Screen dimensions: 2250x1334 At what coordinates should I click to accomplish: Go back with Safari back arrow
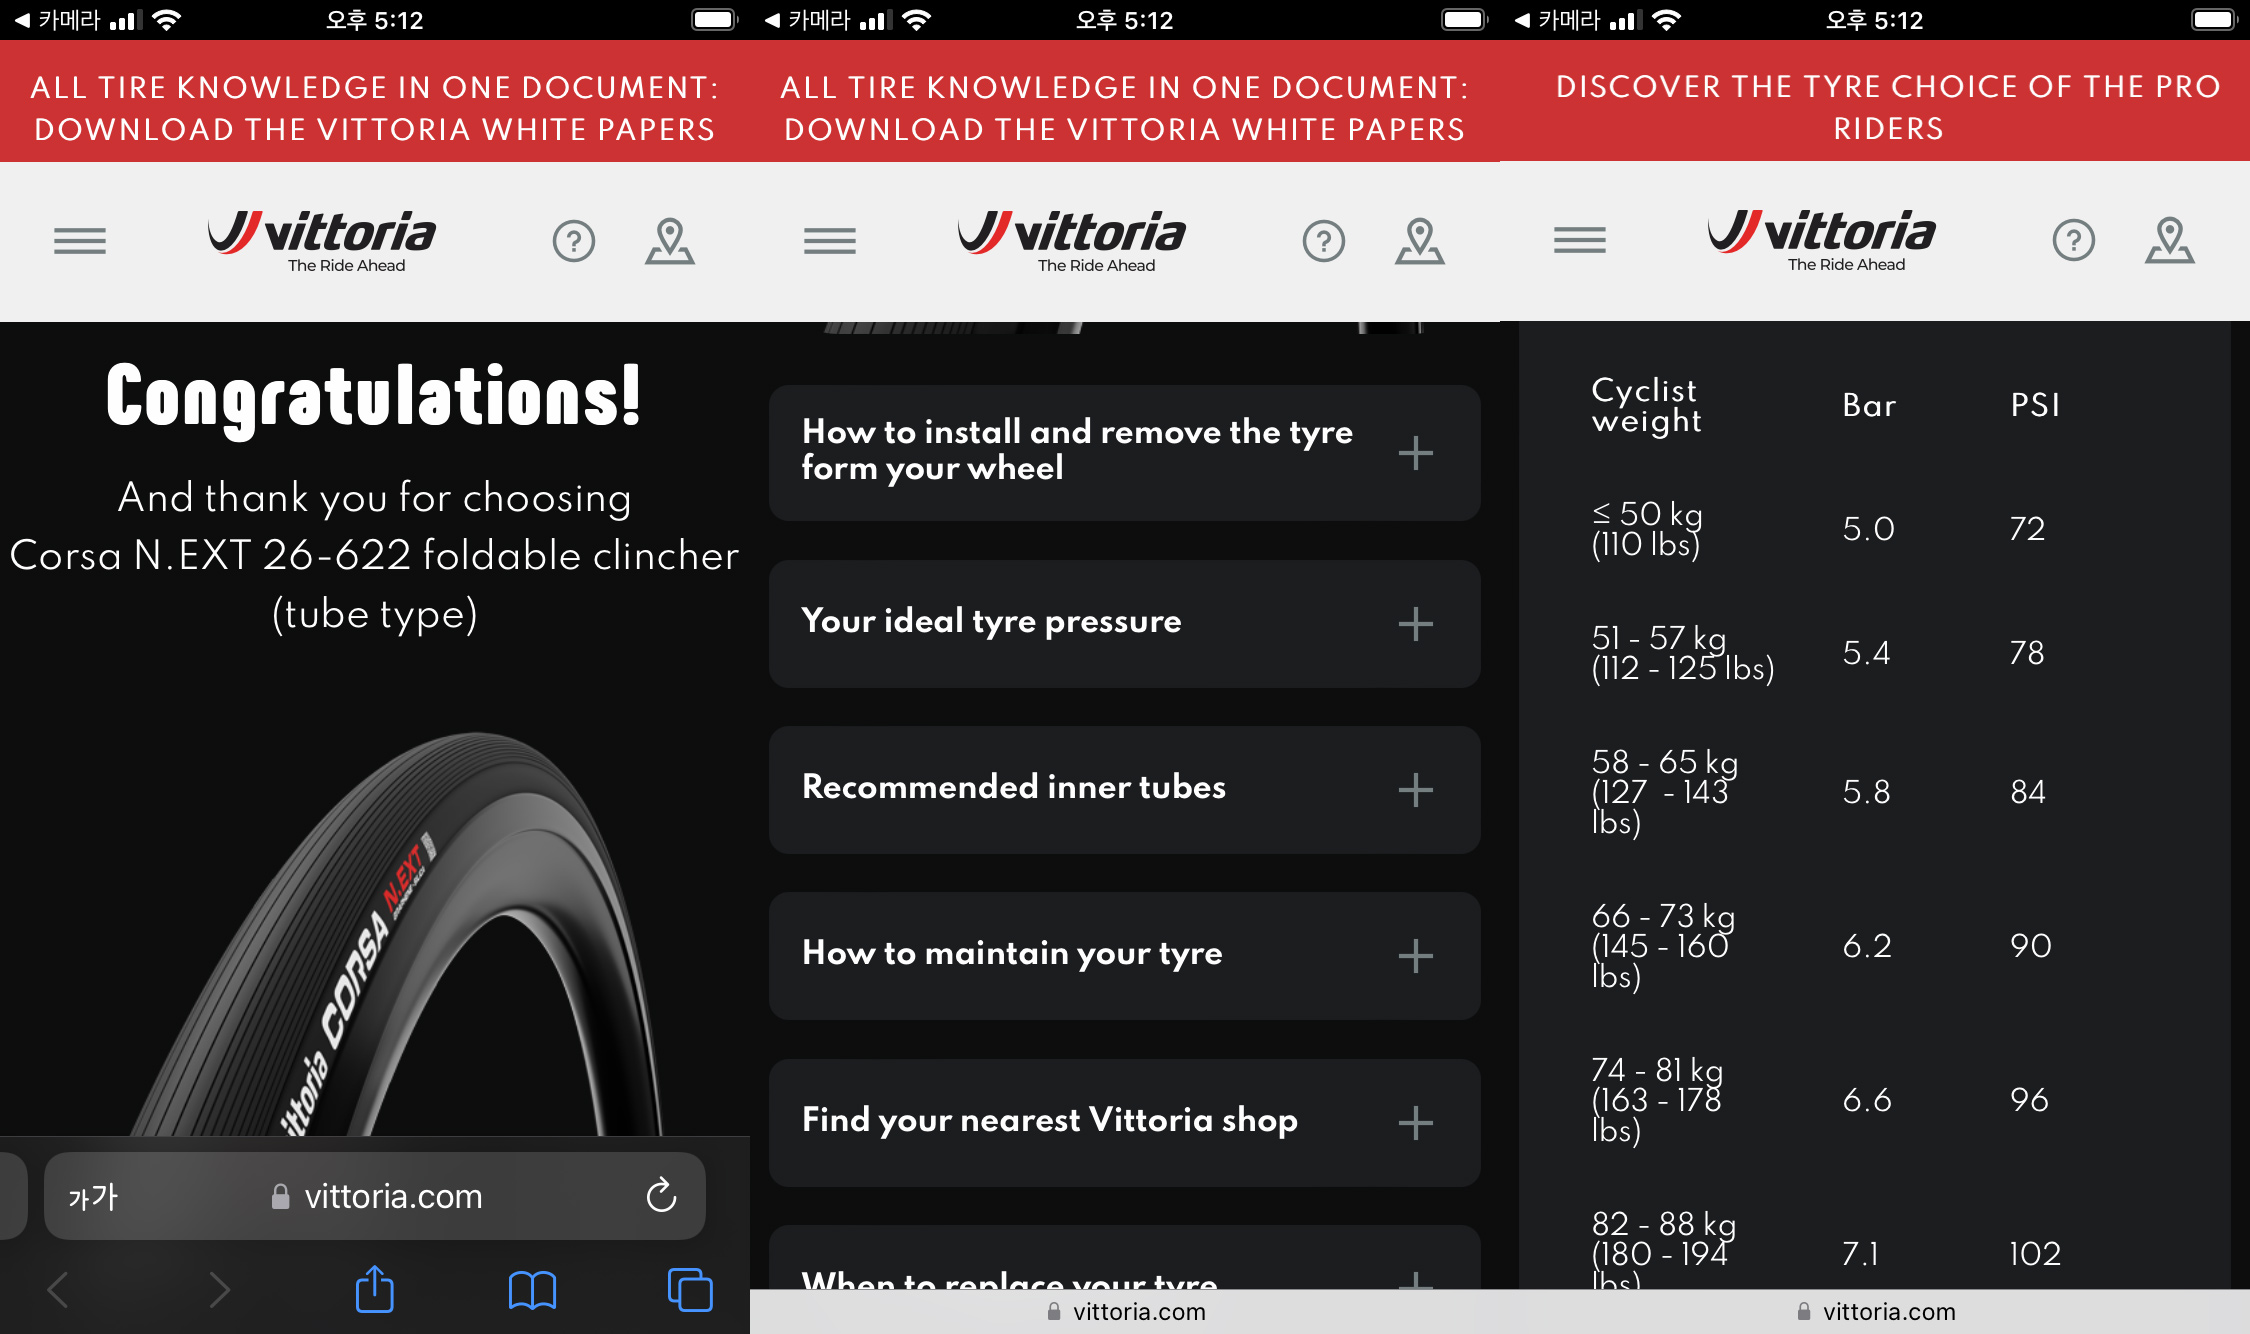[x=58, y=1290]
